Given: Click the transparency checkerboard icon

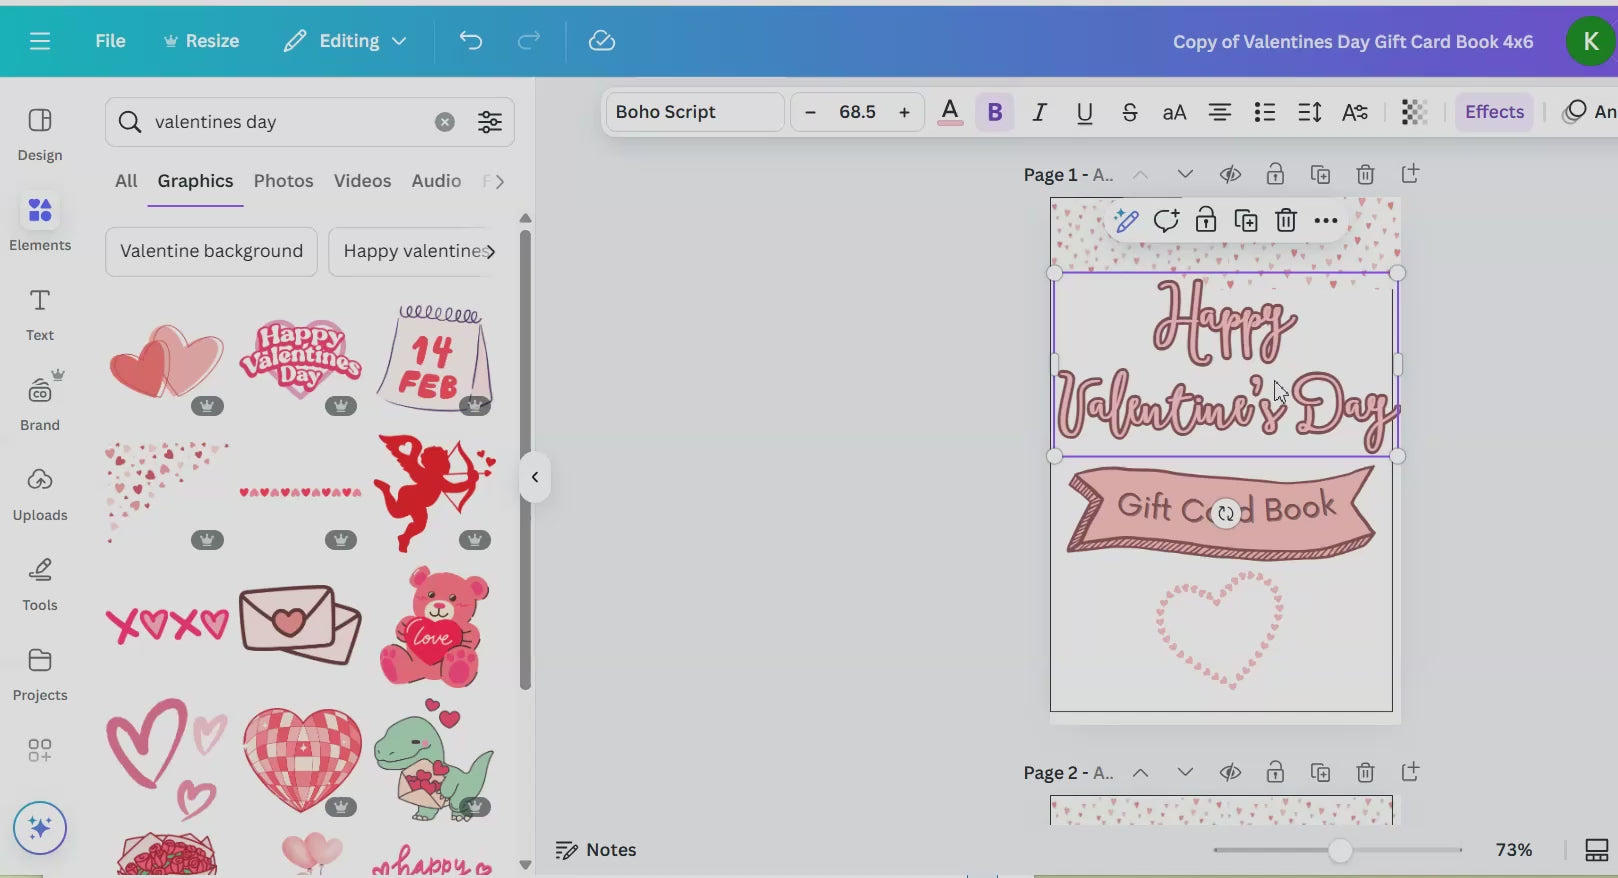Looking at the screenshot, I should click(1414, 112).
